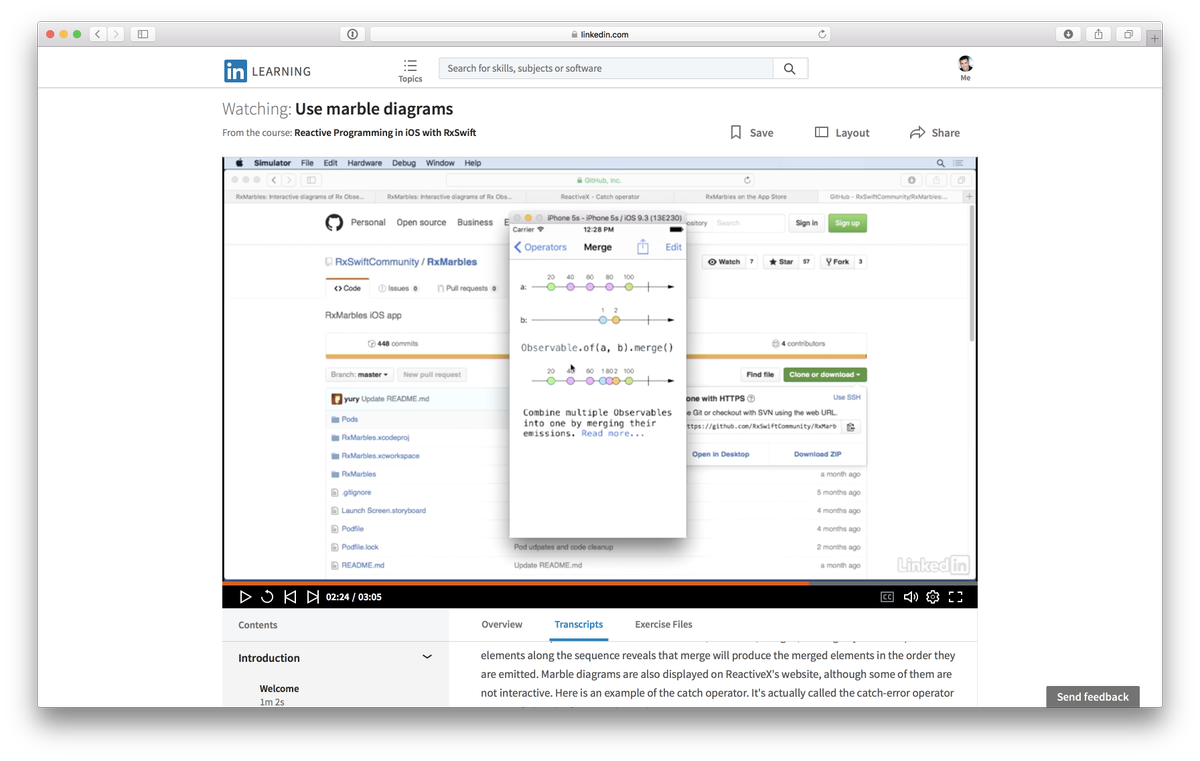
Task: Click the video time 02:24 / 03:05
Action: [354, 597]
